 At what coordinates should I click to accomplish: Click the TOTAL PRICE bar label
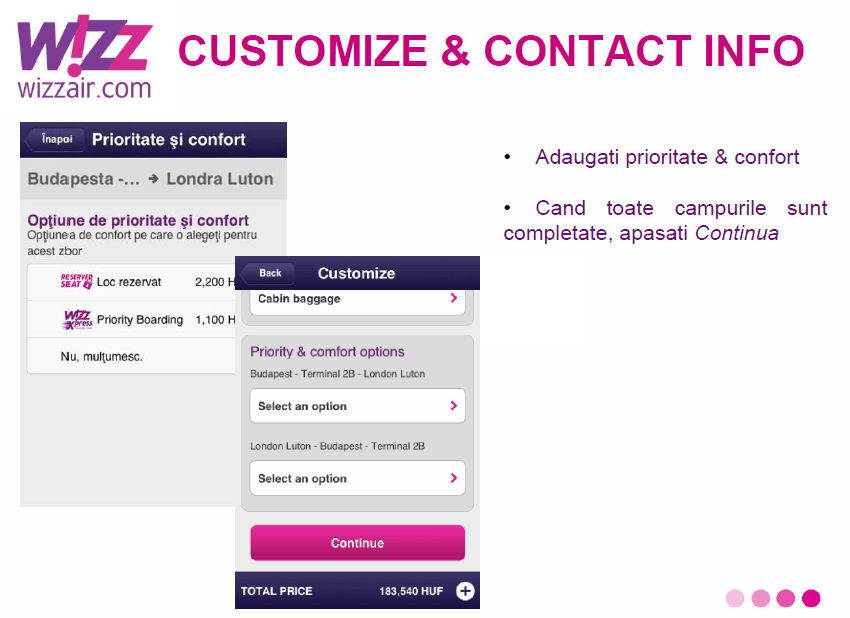(277, 591)
